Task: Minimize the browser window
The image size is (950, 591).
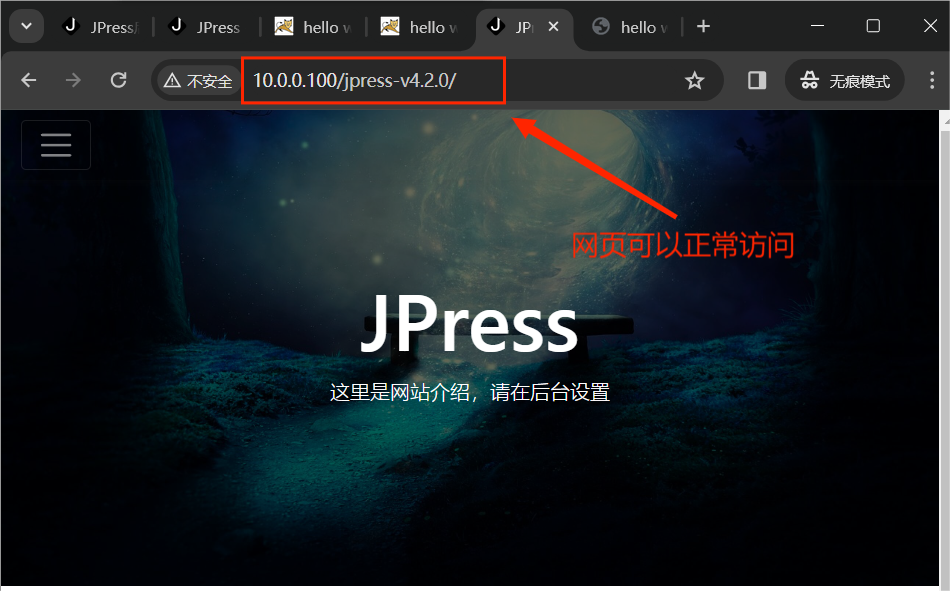Action: 817,26
